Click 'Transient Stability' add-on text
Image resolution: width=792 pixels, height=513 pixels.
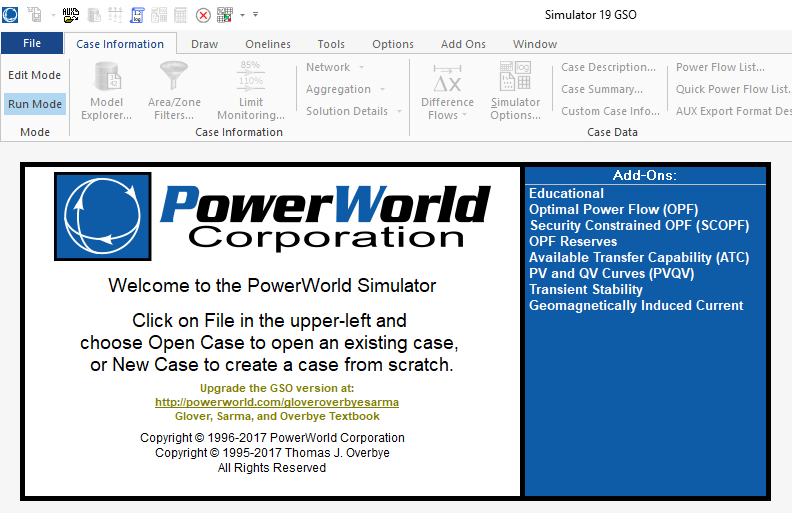click(x=586, y=290)
